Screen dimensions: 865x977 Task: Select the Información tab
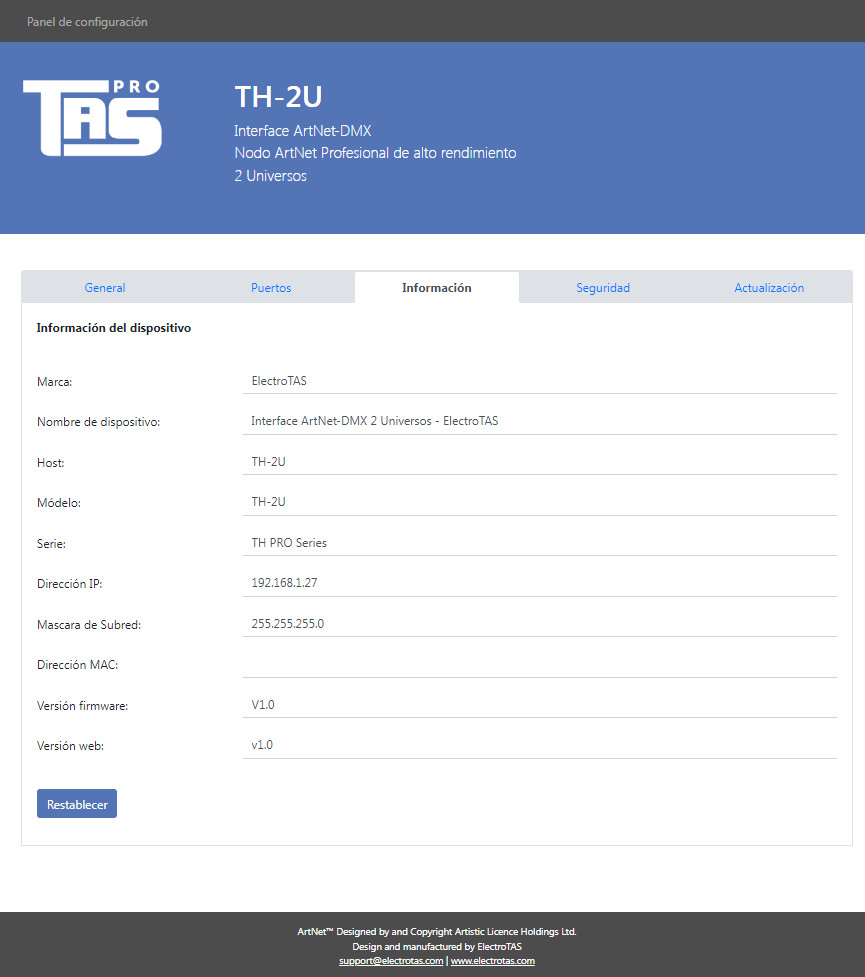(437, 288)
